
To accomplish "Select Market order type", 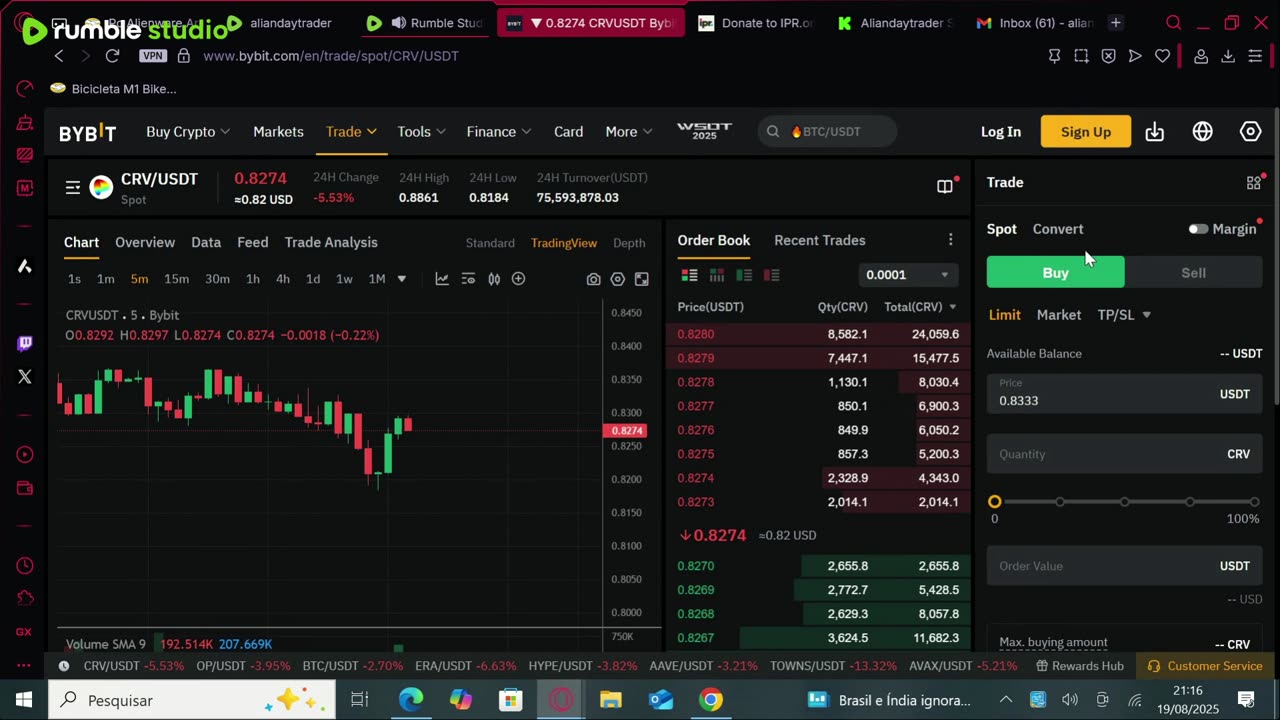I will [1059, 315].
